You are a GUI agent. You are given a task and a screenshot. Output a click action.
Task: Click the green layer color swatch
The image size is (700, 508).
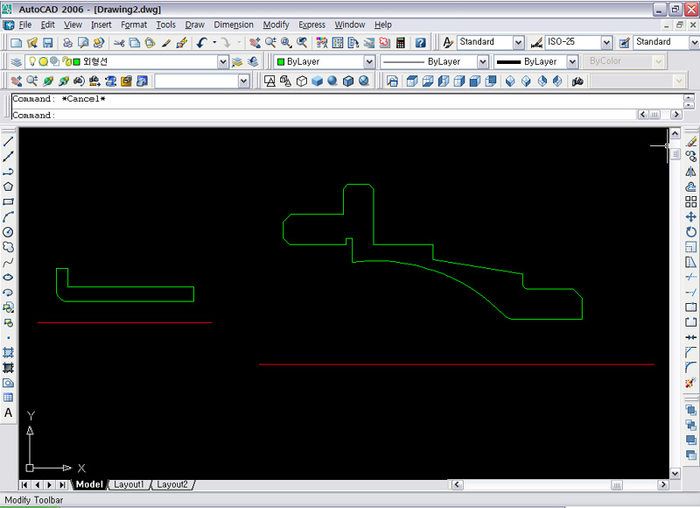[76, 62]
